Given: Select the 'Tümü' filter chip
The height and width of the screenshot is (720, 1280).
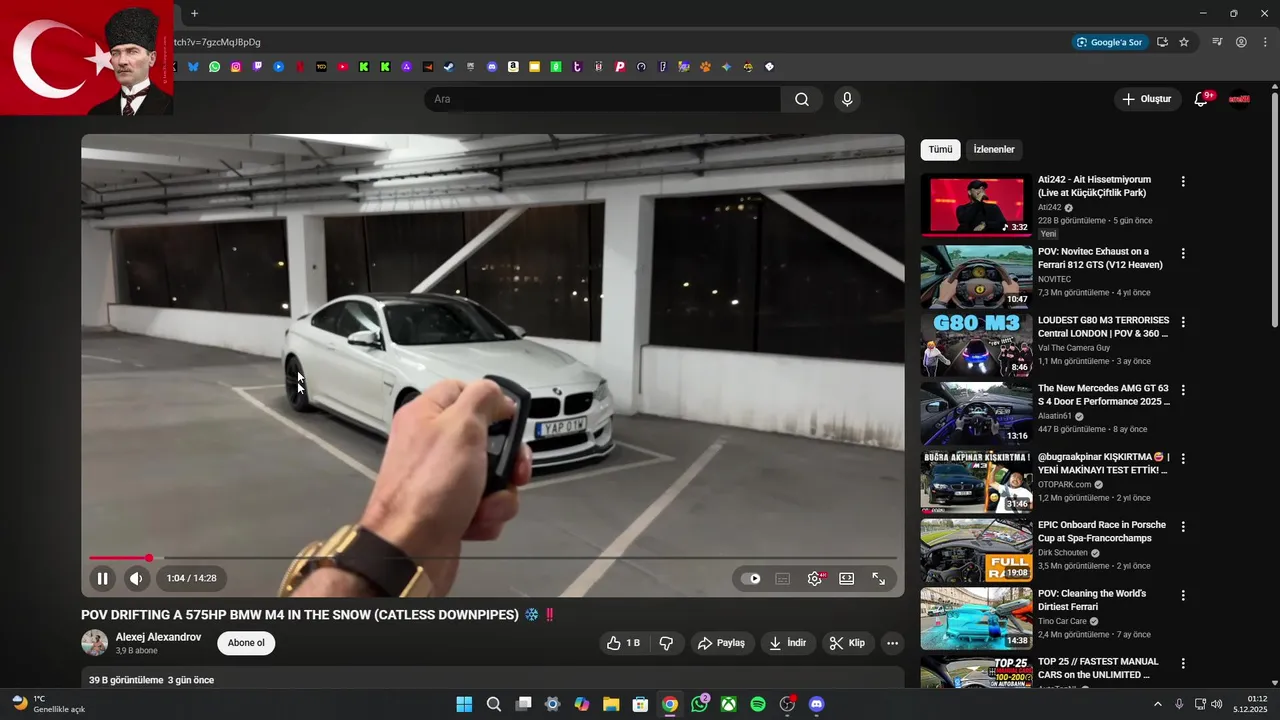Looking at the screenshot, I should pyautogui.click(x=940, y=150).
